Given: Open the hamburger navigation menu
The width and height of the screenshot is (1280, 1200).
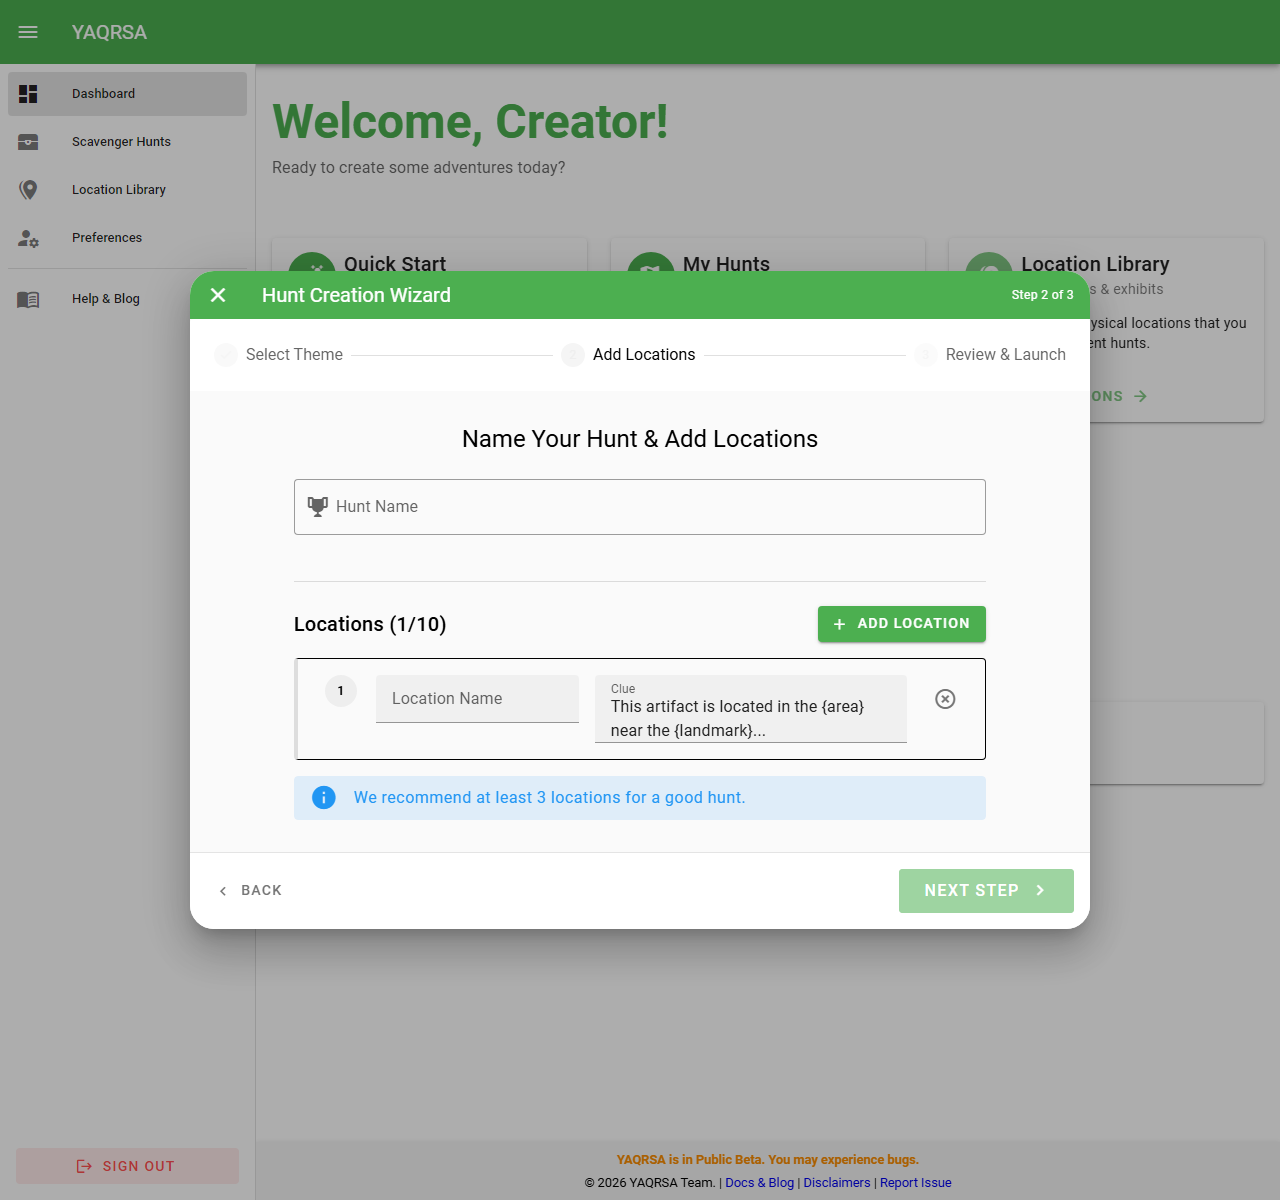Looking at the screenshot, I should pyautogui.click(x=28, y=32).
